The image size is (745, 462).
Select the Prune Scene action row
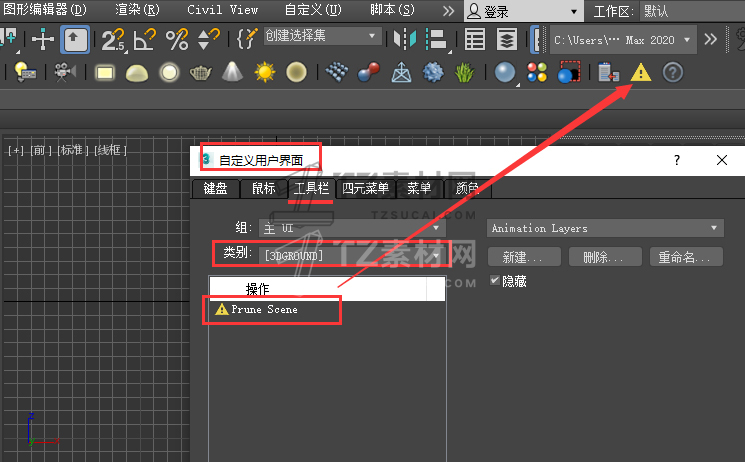pos(327,309)
